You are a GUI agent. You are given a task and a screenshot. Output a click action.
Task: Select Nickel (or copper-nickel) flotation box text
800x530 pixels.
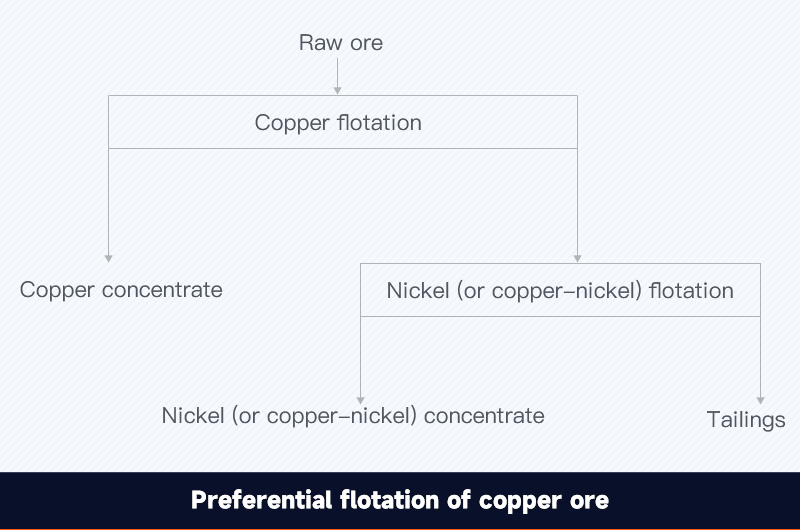point(560,291)
